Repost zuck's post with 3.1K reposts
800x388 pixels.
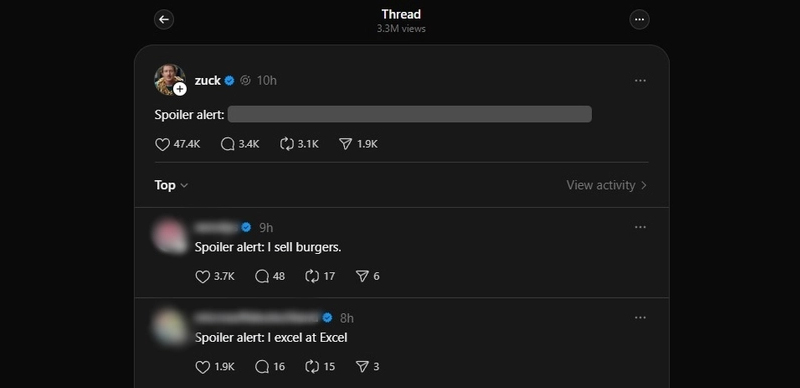[x=287, y=144]
